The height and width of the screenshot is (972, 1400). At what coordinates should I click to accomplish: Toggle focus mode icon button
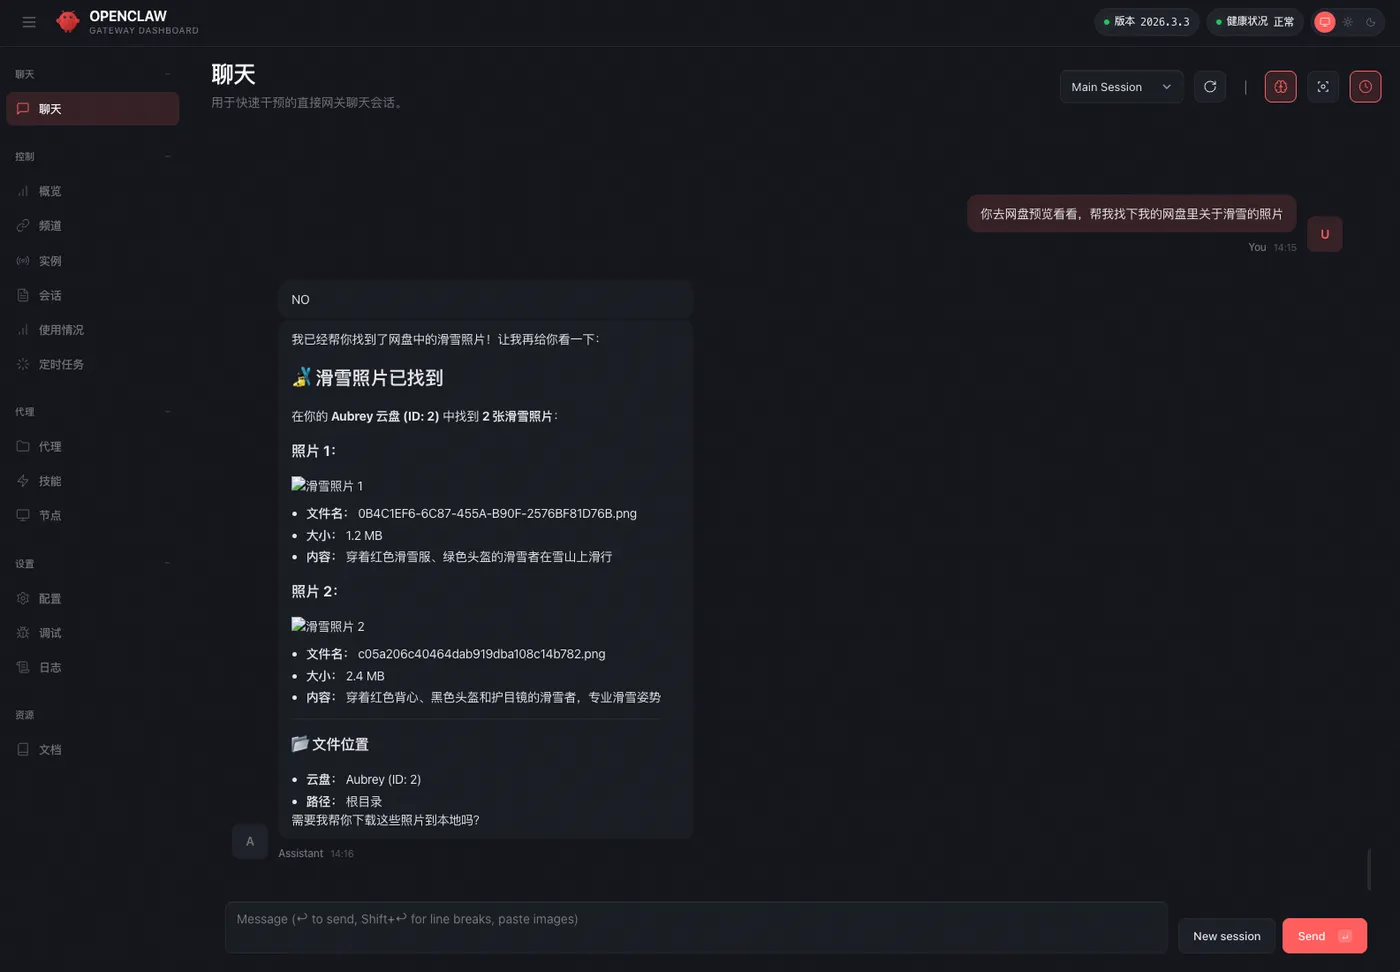pyautogui.click(x=1323, y=87)
